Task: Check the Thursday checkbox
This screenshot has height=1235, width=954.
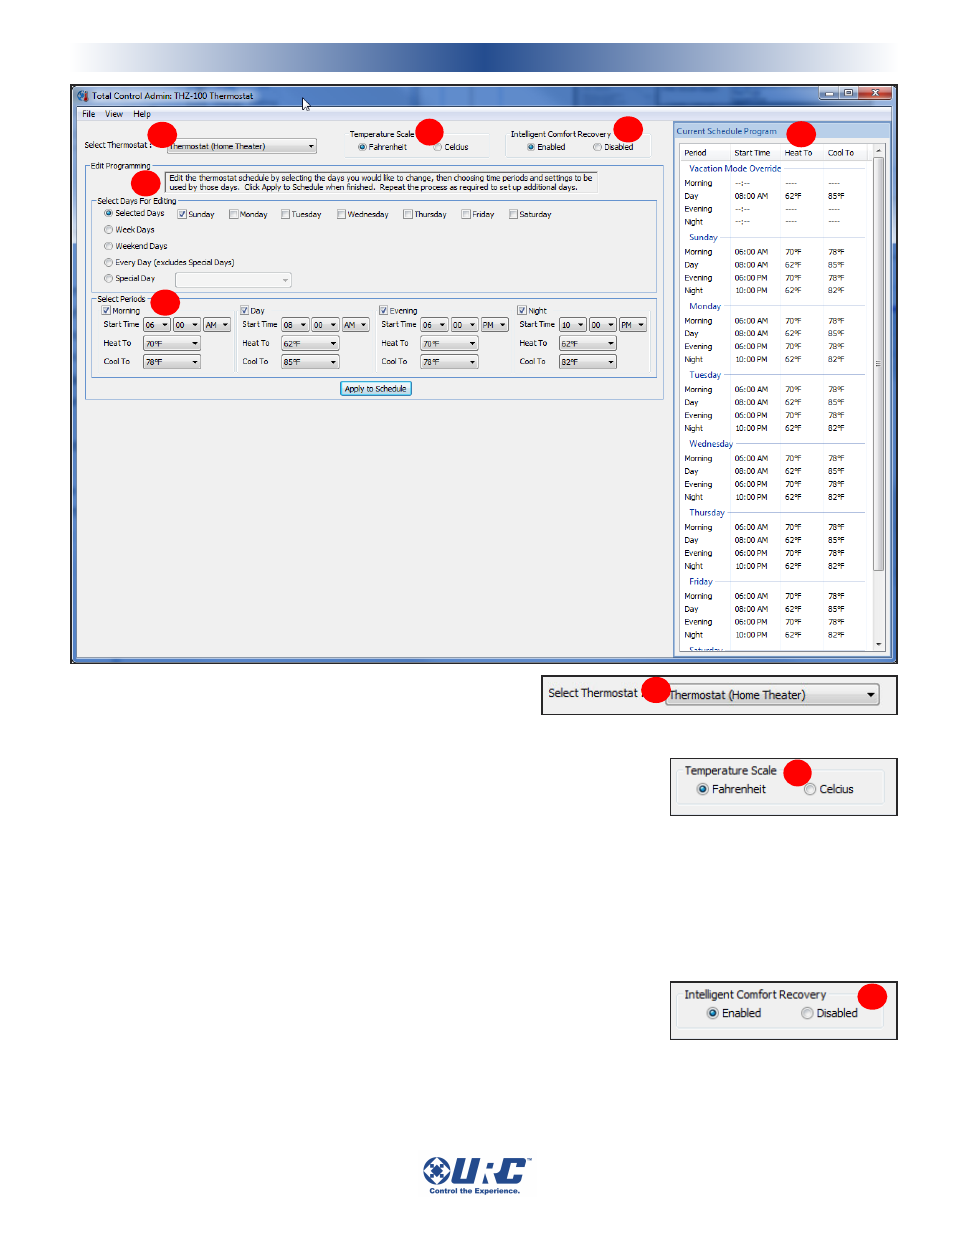Action: pos(408,214)
